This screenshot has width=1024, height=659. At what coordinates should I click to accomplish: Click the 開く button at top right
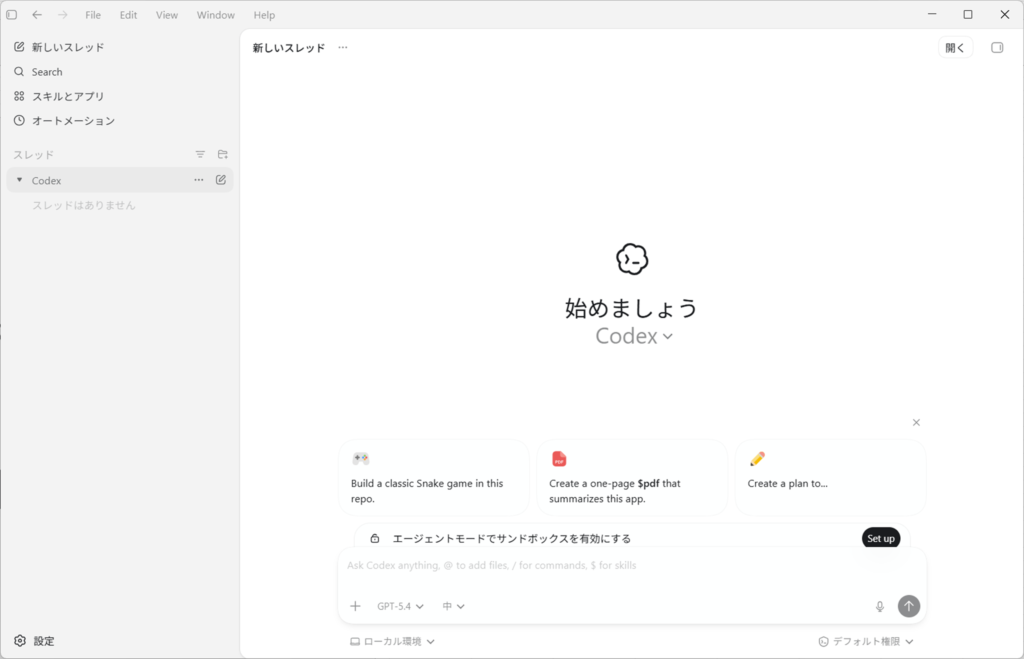[955, 47]
